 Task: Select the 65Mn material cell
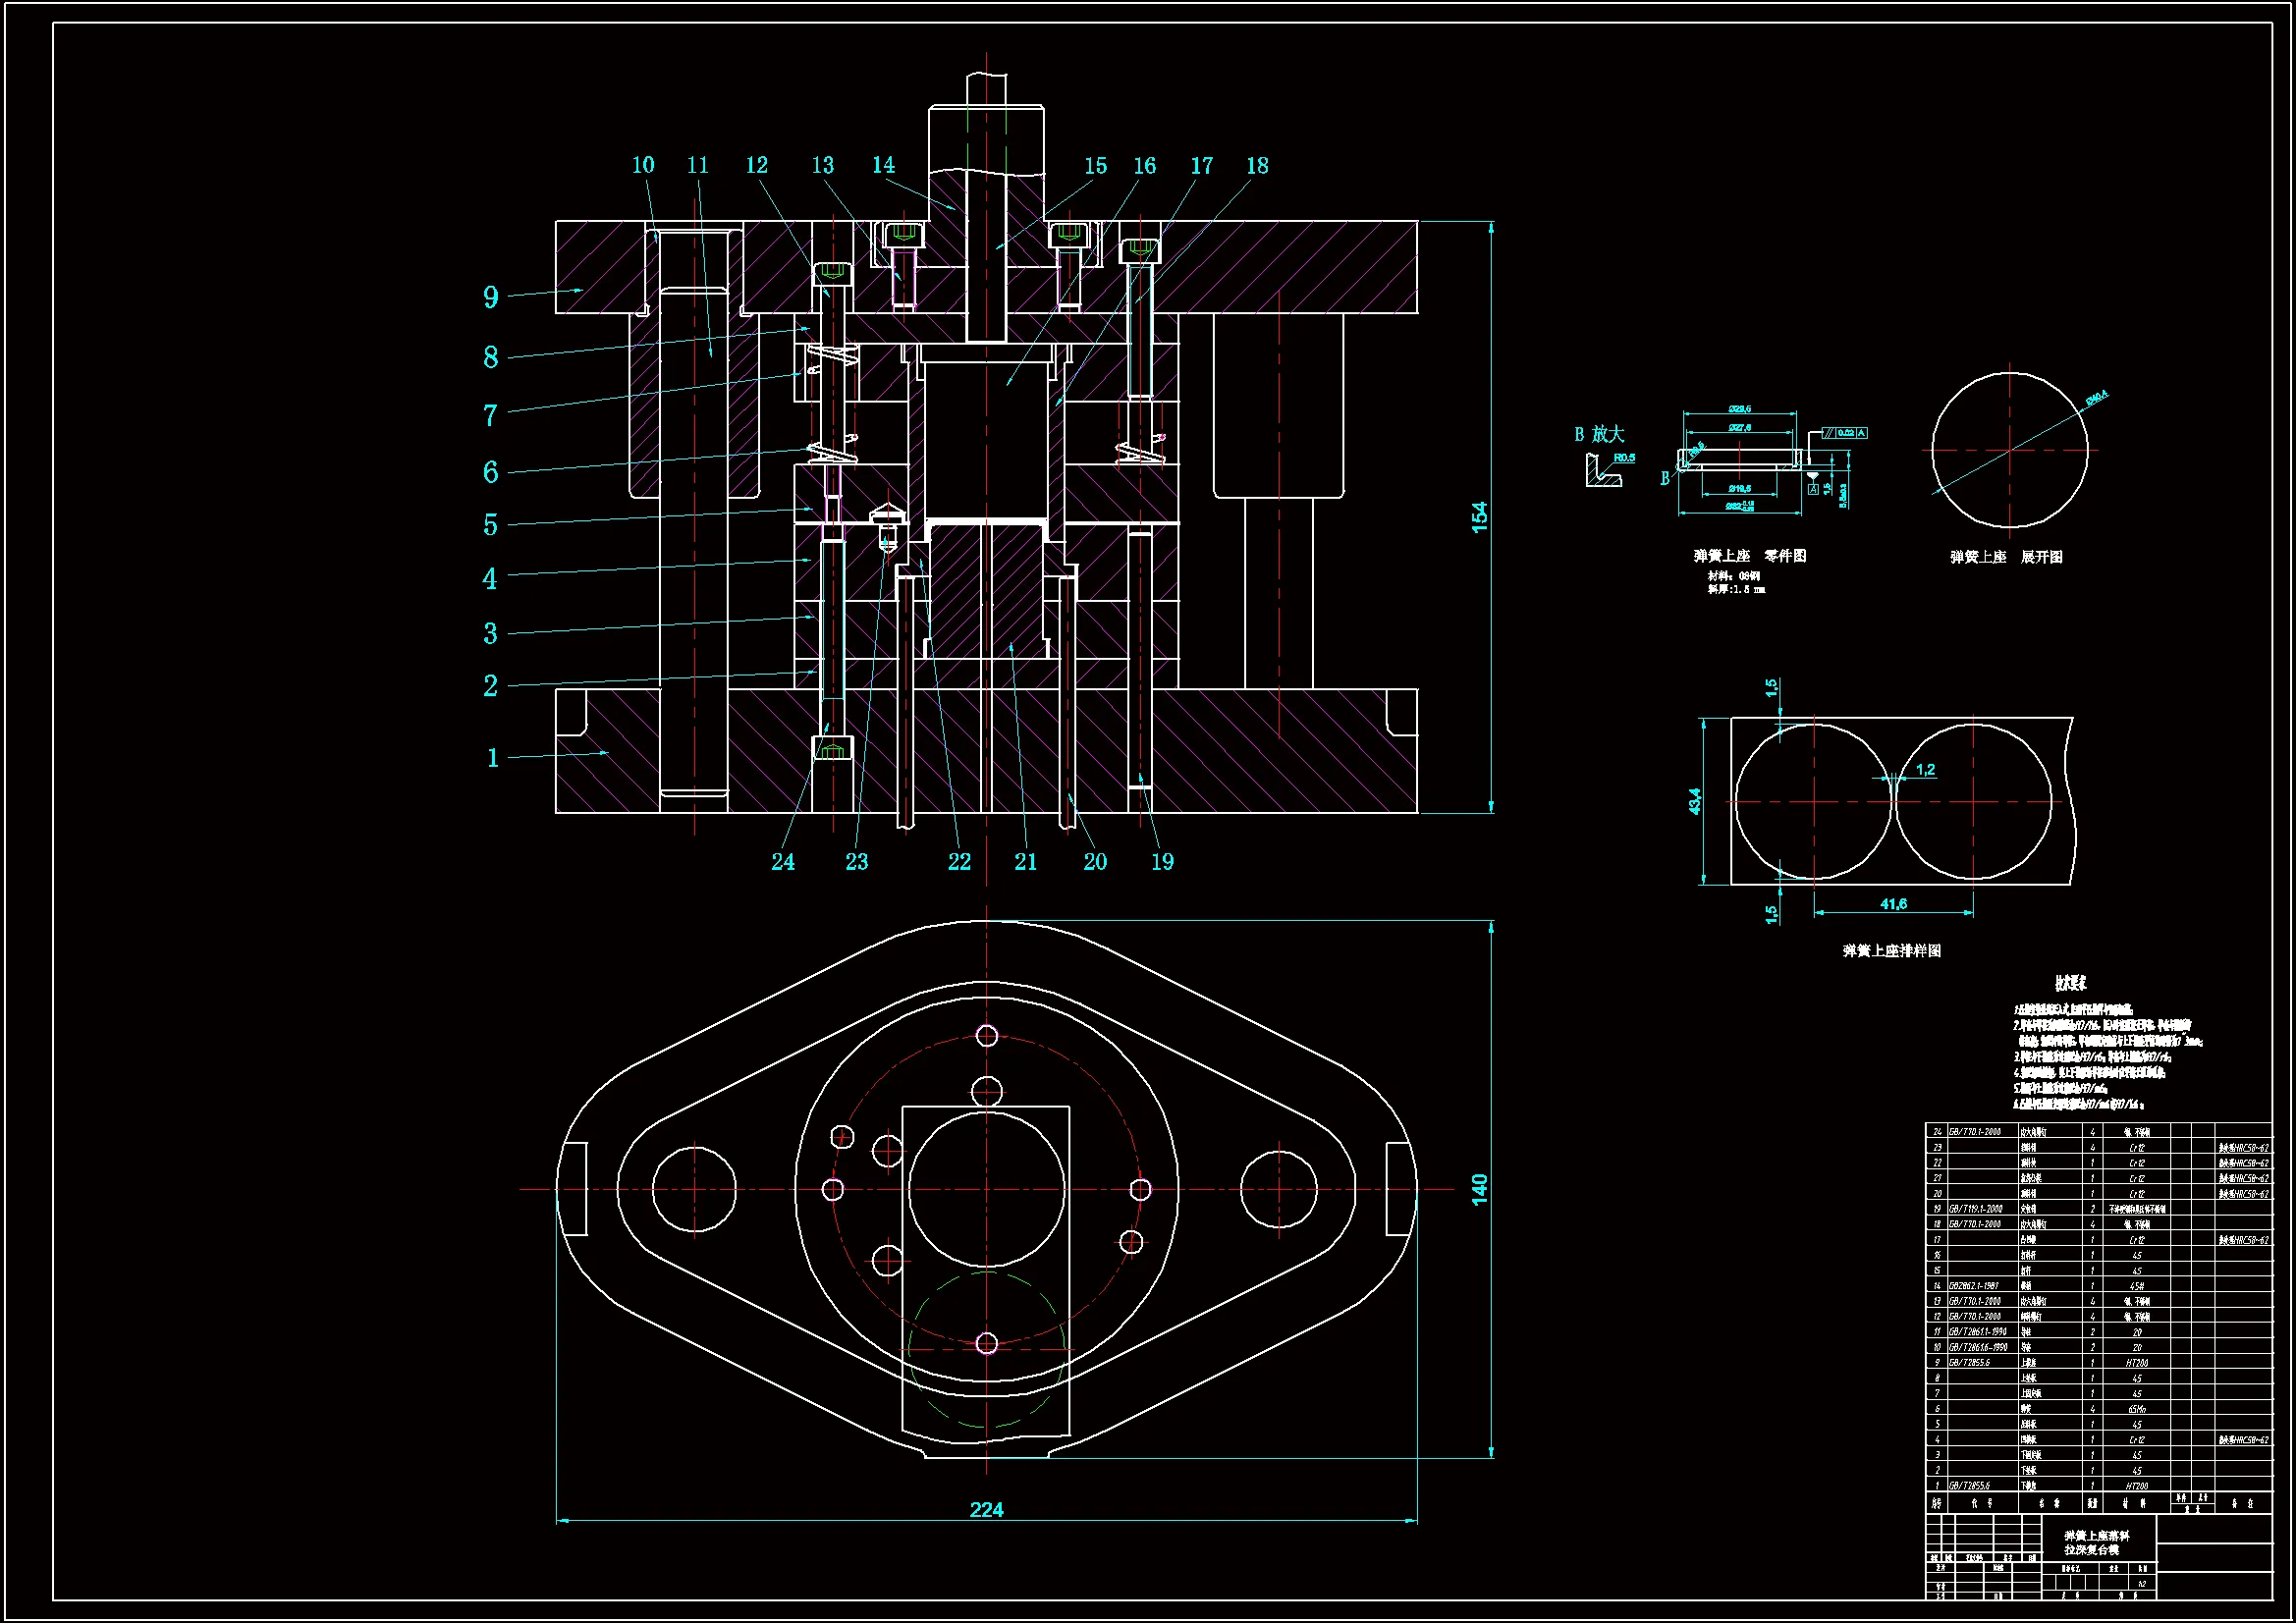(x=2136, y=1409)
